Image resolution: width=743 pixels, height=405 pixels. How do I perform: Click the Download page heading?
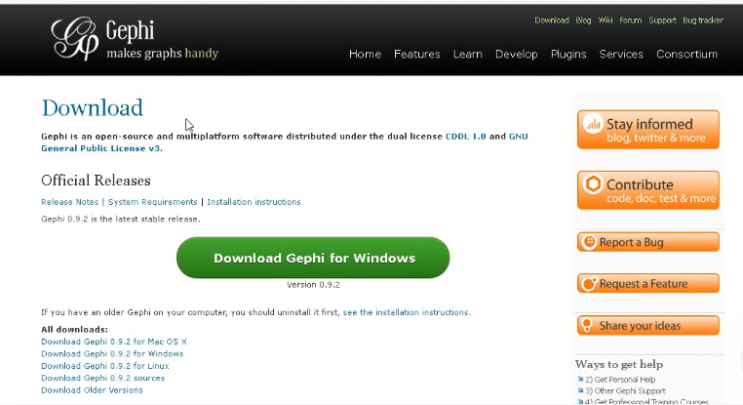(x=92, y=108)
